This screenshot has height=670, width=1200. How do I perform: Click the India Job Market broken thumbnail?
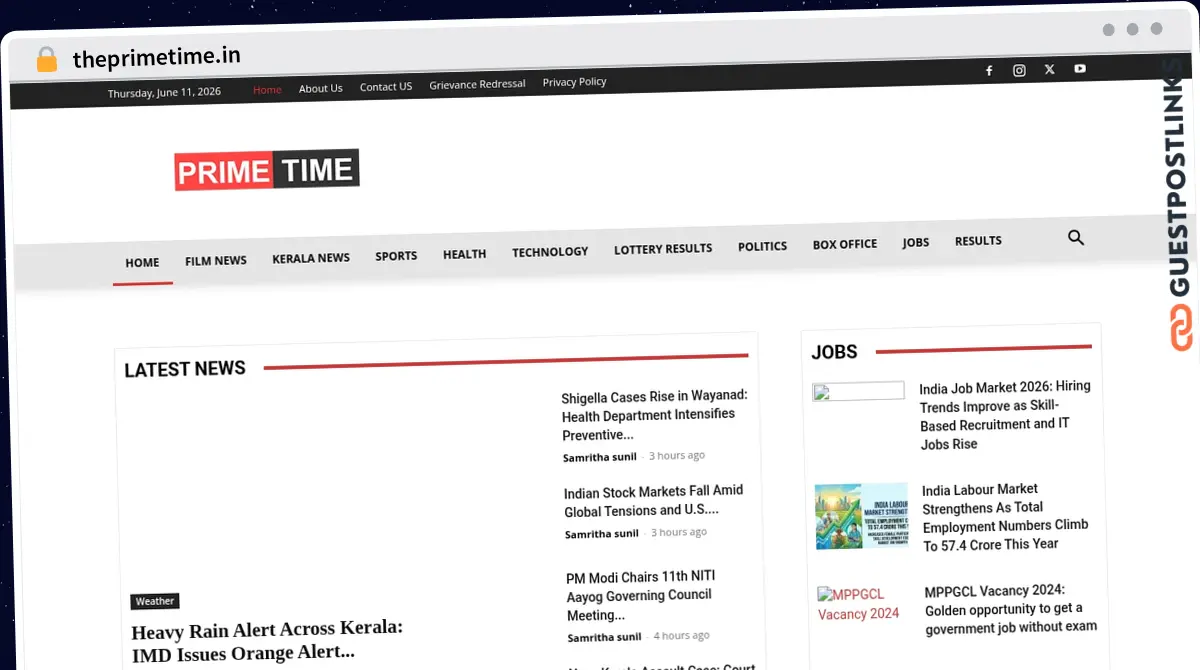(858, 392)
